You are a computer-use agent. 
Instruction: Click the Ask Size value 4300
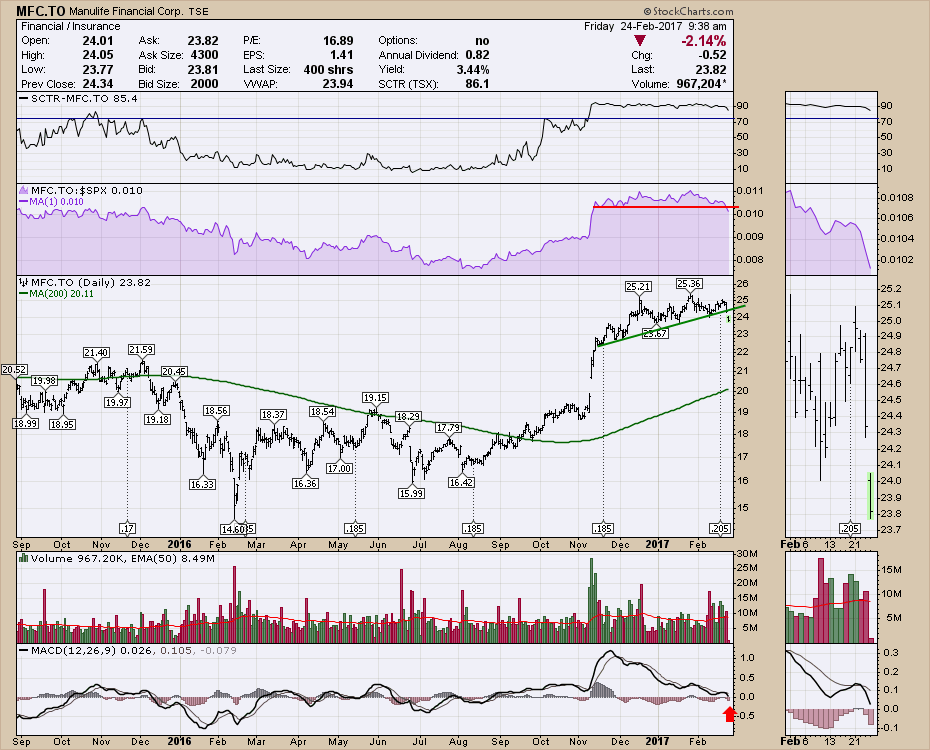click(x=205, y=55)
